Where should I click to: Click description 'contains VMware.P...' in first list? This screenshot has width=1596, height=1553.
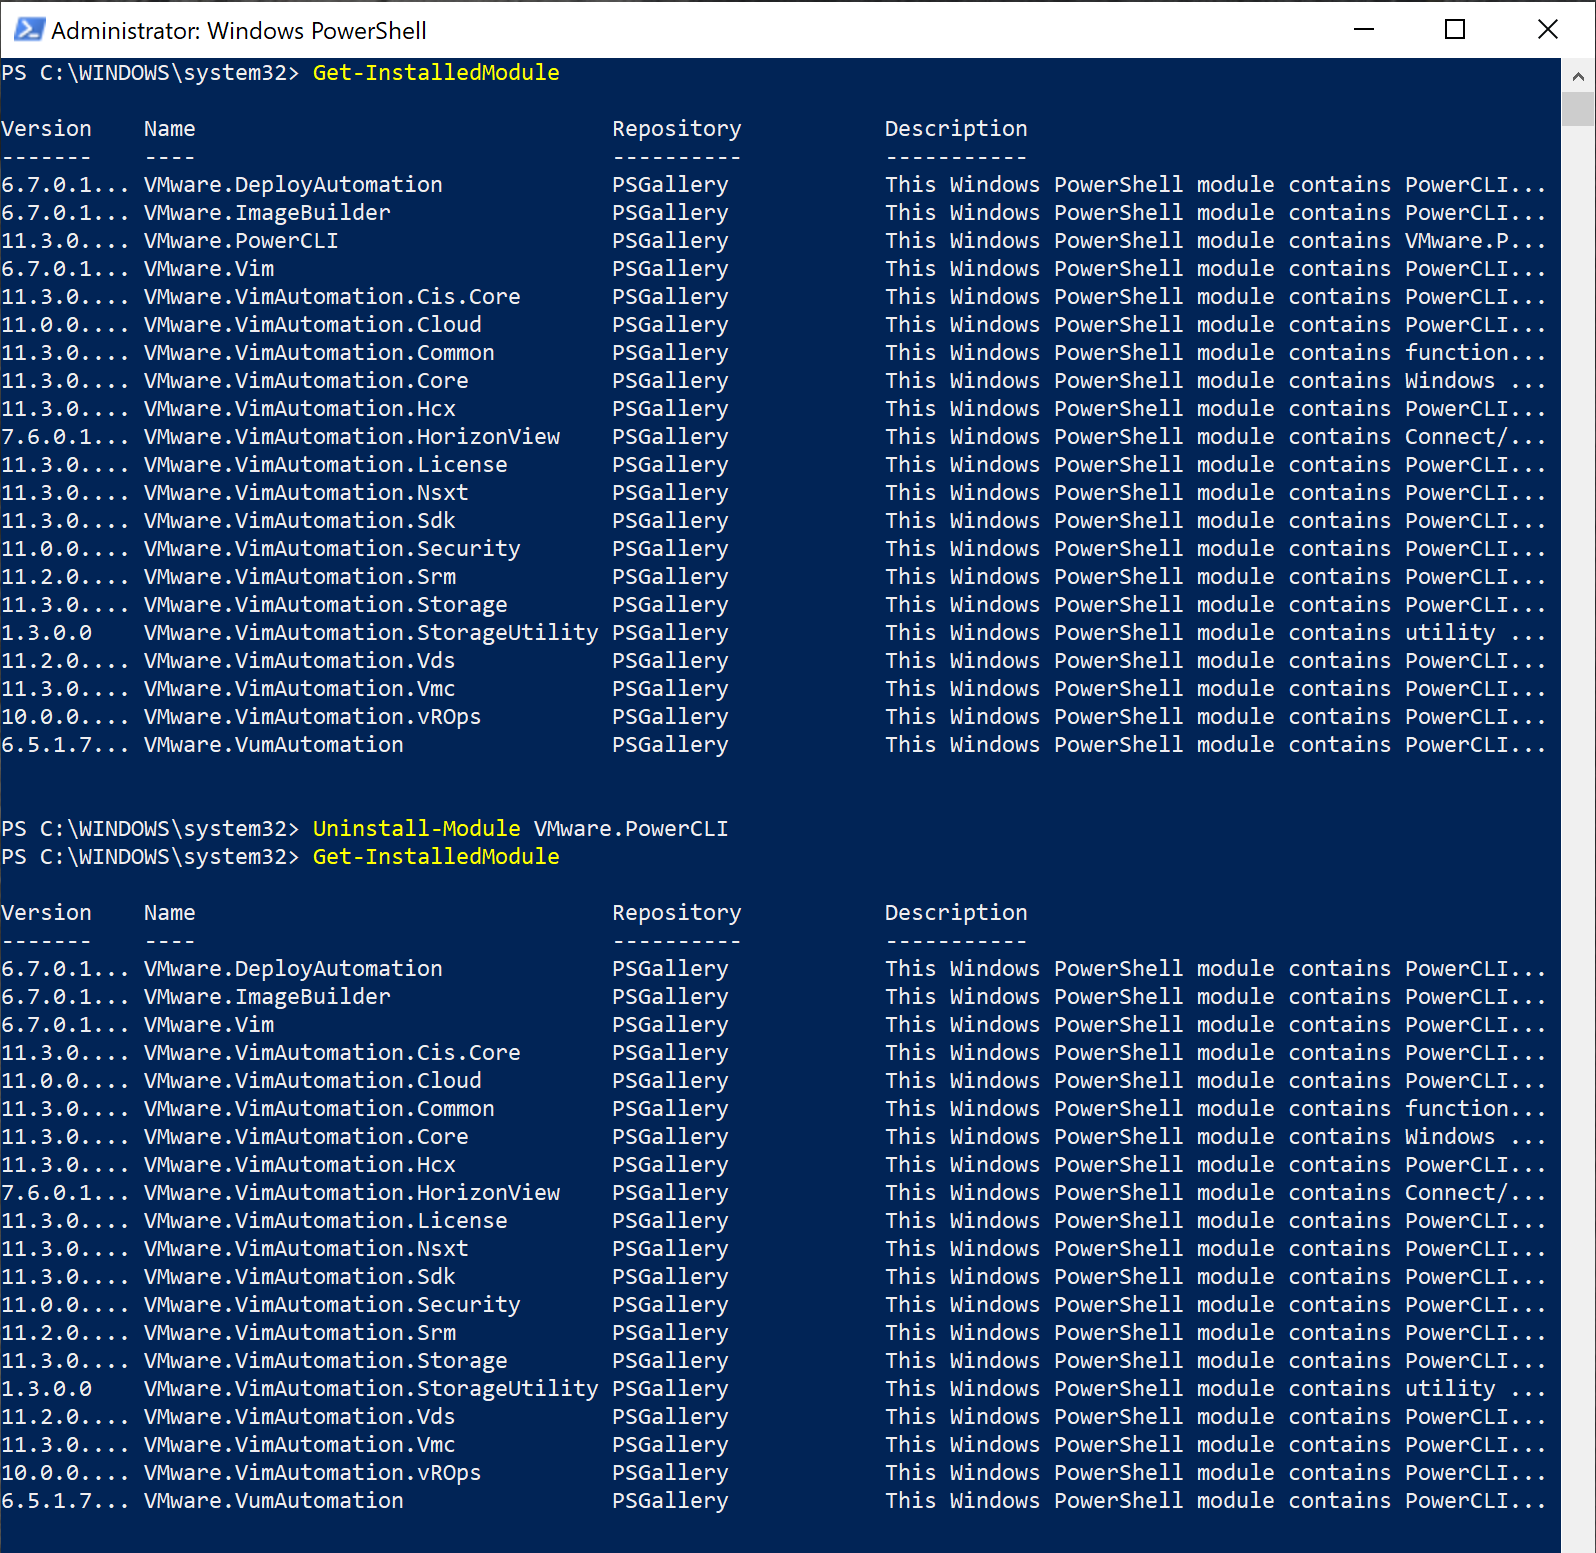tap(1417, 241)
